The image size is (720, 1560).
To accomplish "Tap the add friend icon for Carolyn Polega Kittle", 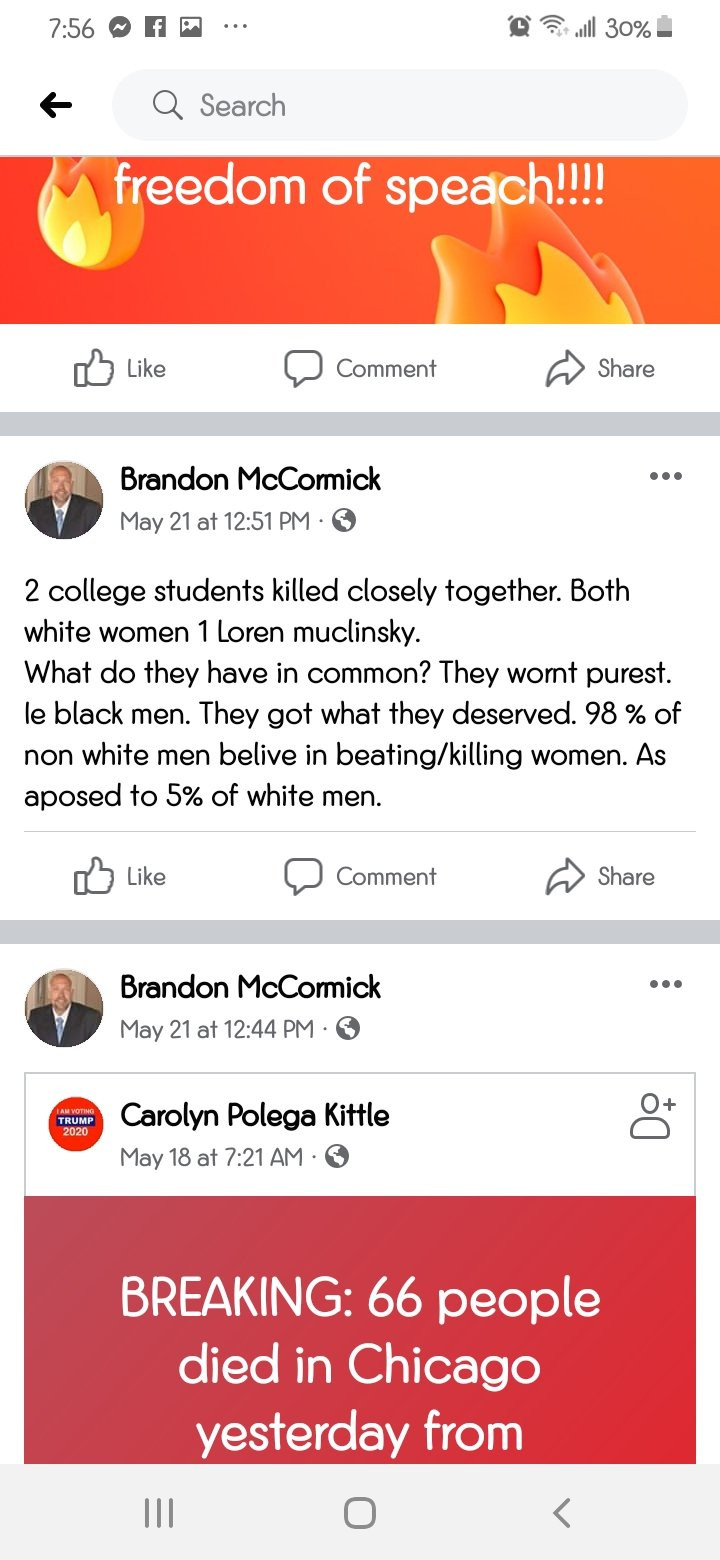I will click(x=653, y=1116).
